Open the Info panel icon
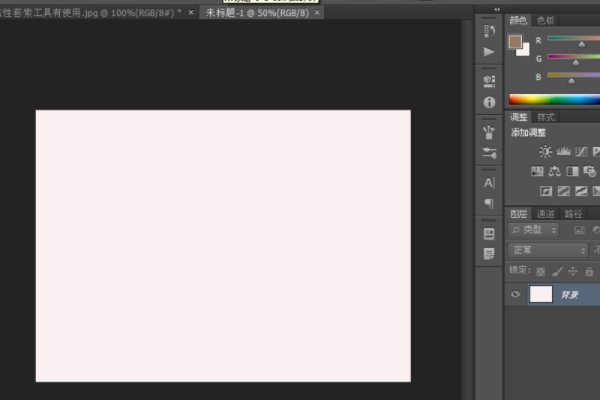 point(489,102)
